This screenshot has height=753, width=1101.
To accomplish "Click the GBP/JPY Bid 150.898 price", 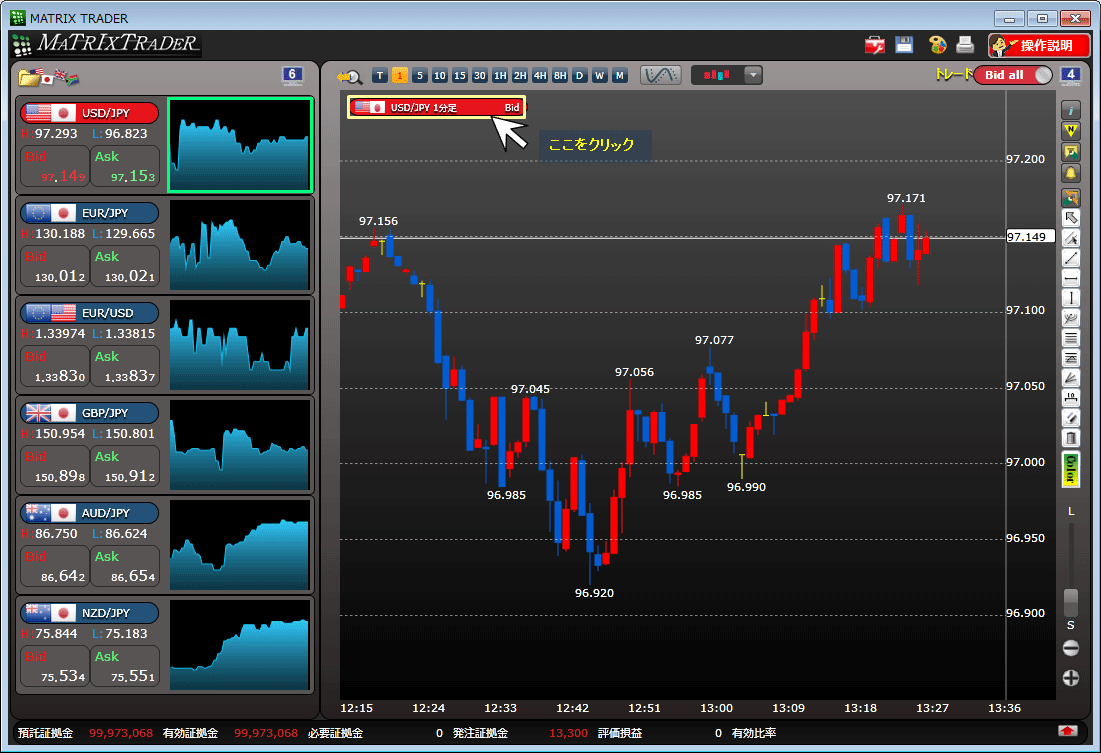I will point(55,466).
